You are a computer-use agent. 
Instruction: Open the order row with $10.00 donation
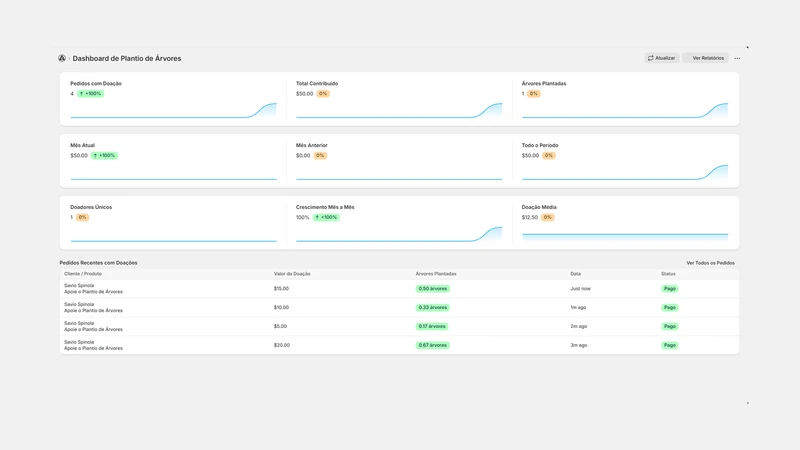(399, 308)
